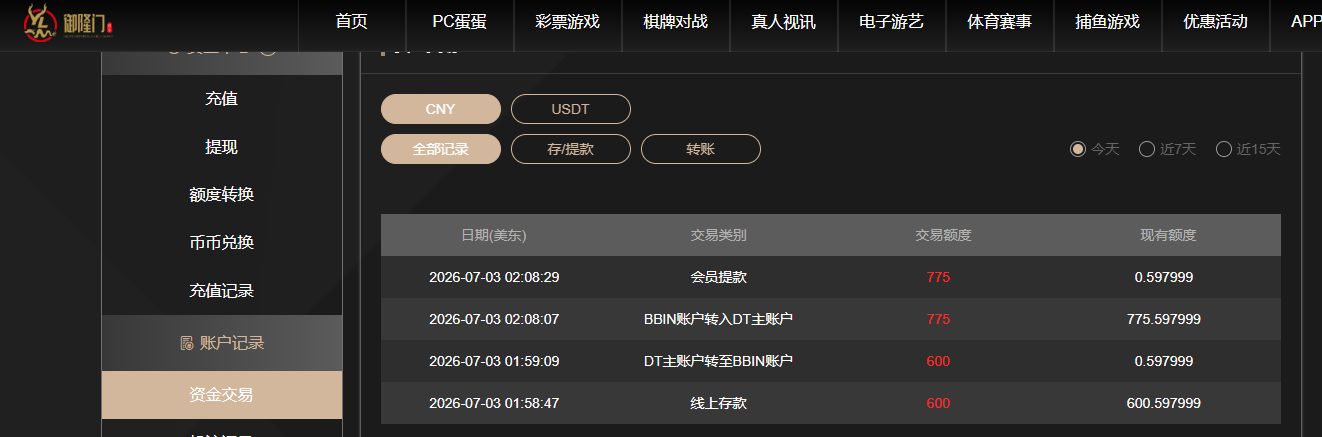1322x437 pixels.
Task: Select 资金交易 in sidebar
Action: coord(222,395)
